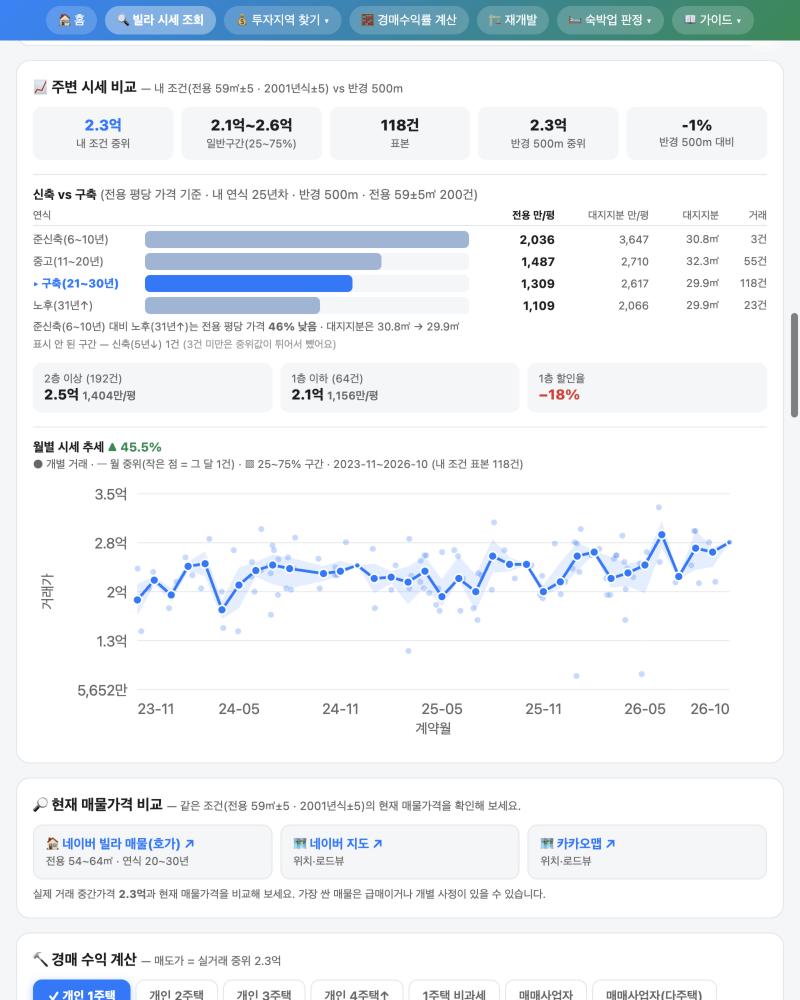Click the map icon in 카카오맵 card
The width and height of the screenshot is (800, 1000).
547,843
